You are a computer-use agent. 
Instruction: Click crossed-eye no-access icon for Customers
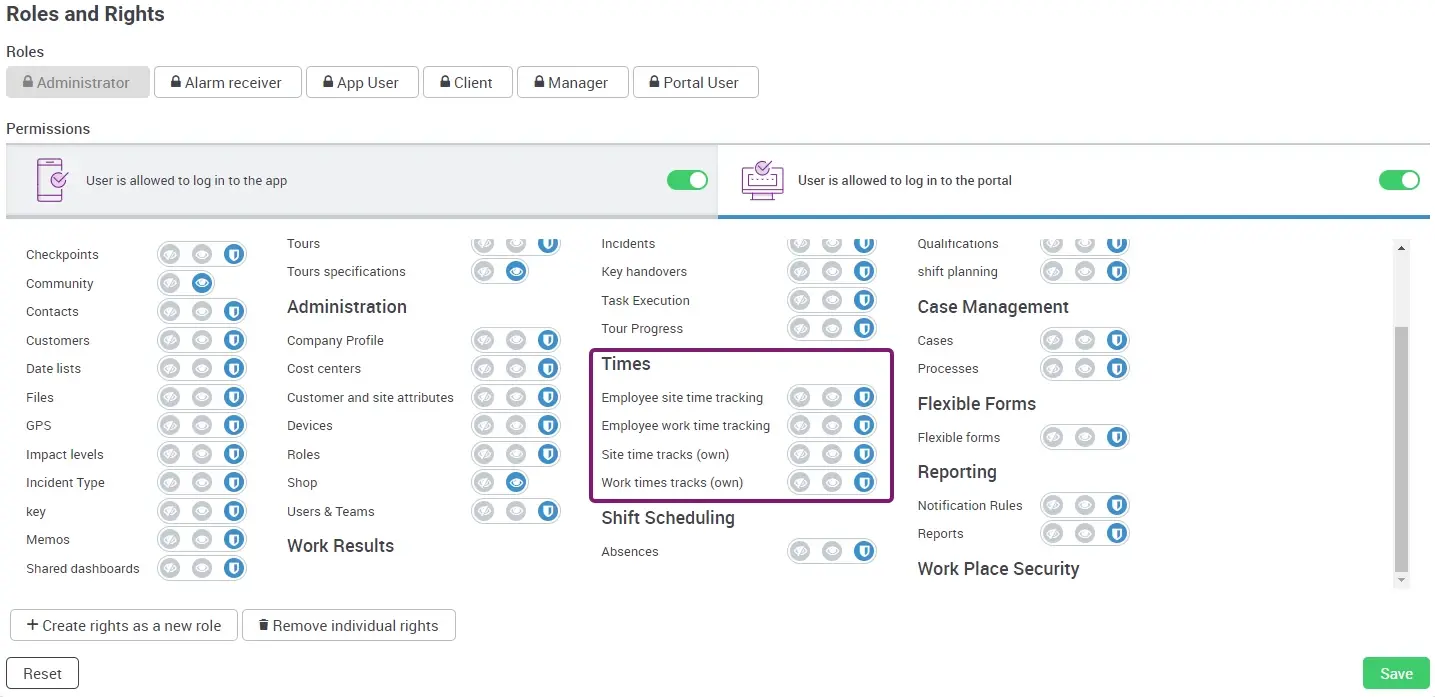point(171,340)
